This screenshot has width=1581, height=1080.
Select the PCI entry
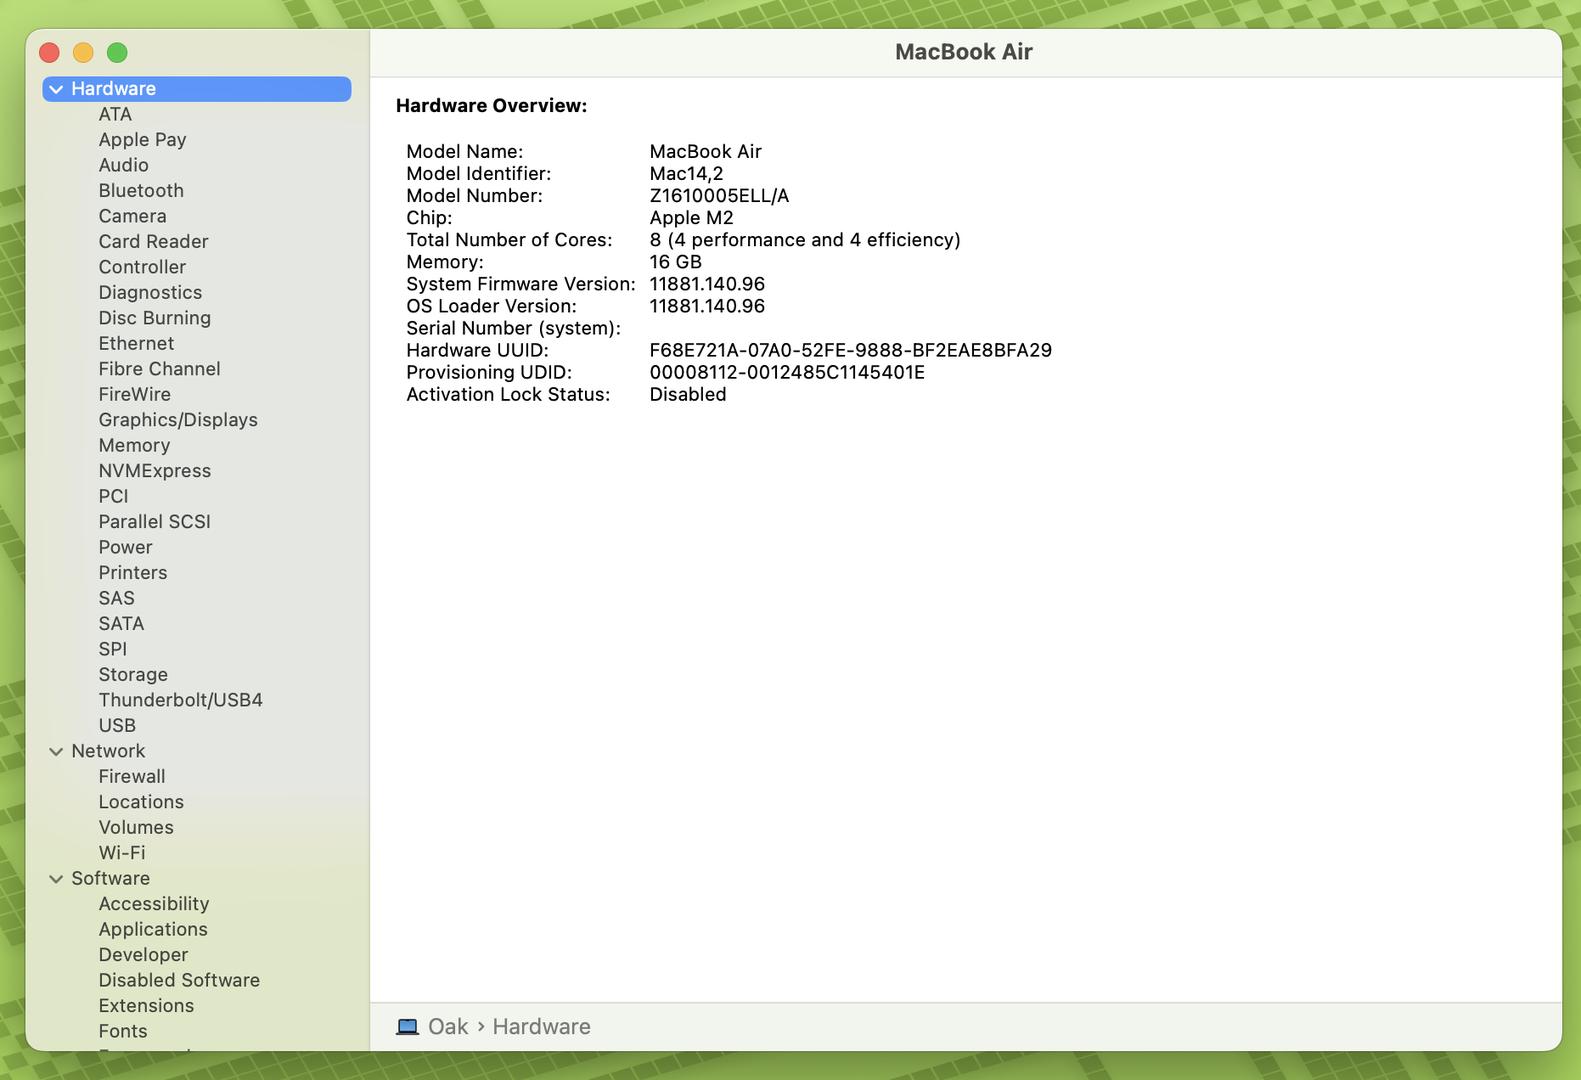[x=113, y=497]
